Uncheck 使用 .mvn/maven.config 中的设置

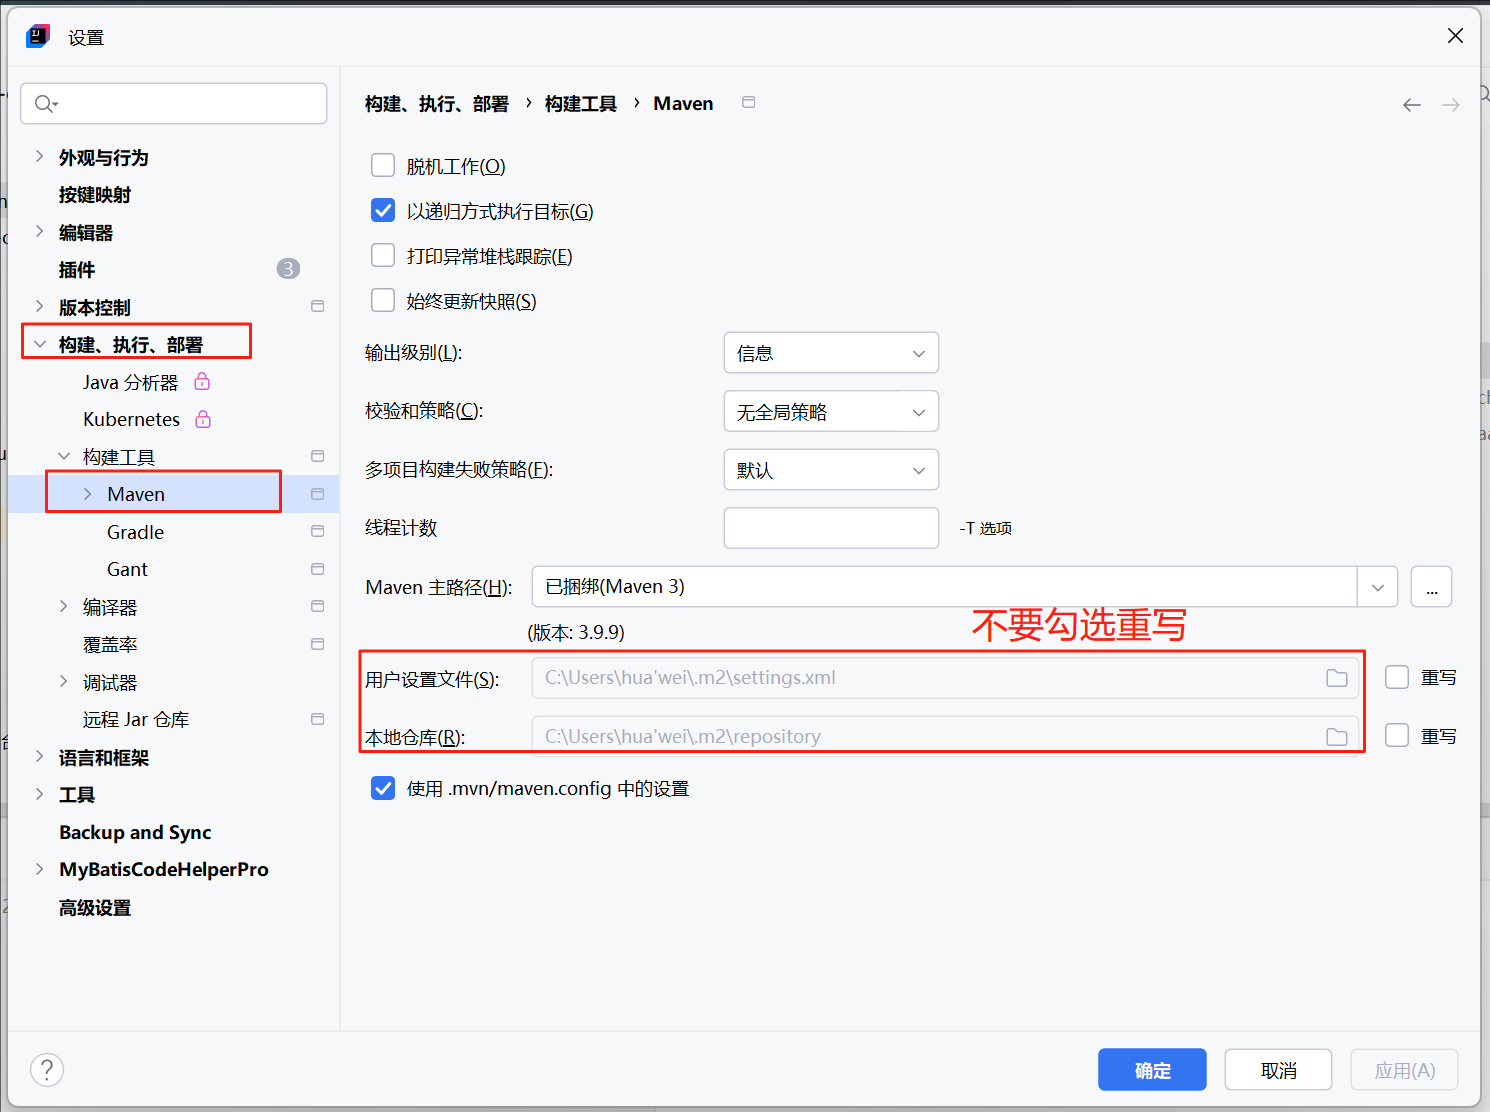click(x=383, y=788)
